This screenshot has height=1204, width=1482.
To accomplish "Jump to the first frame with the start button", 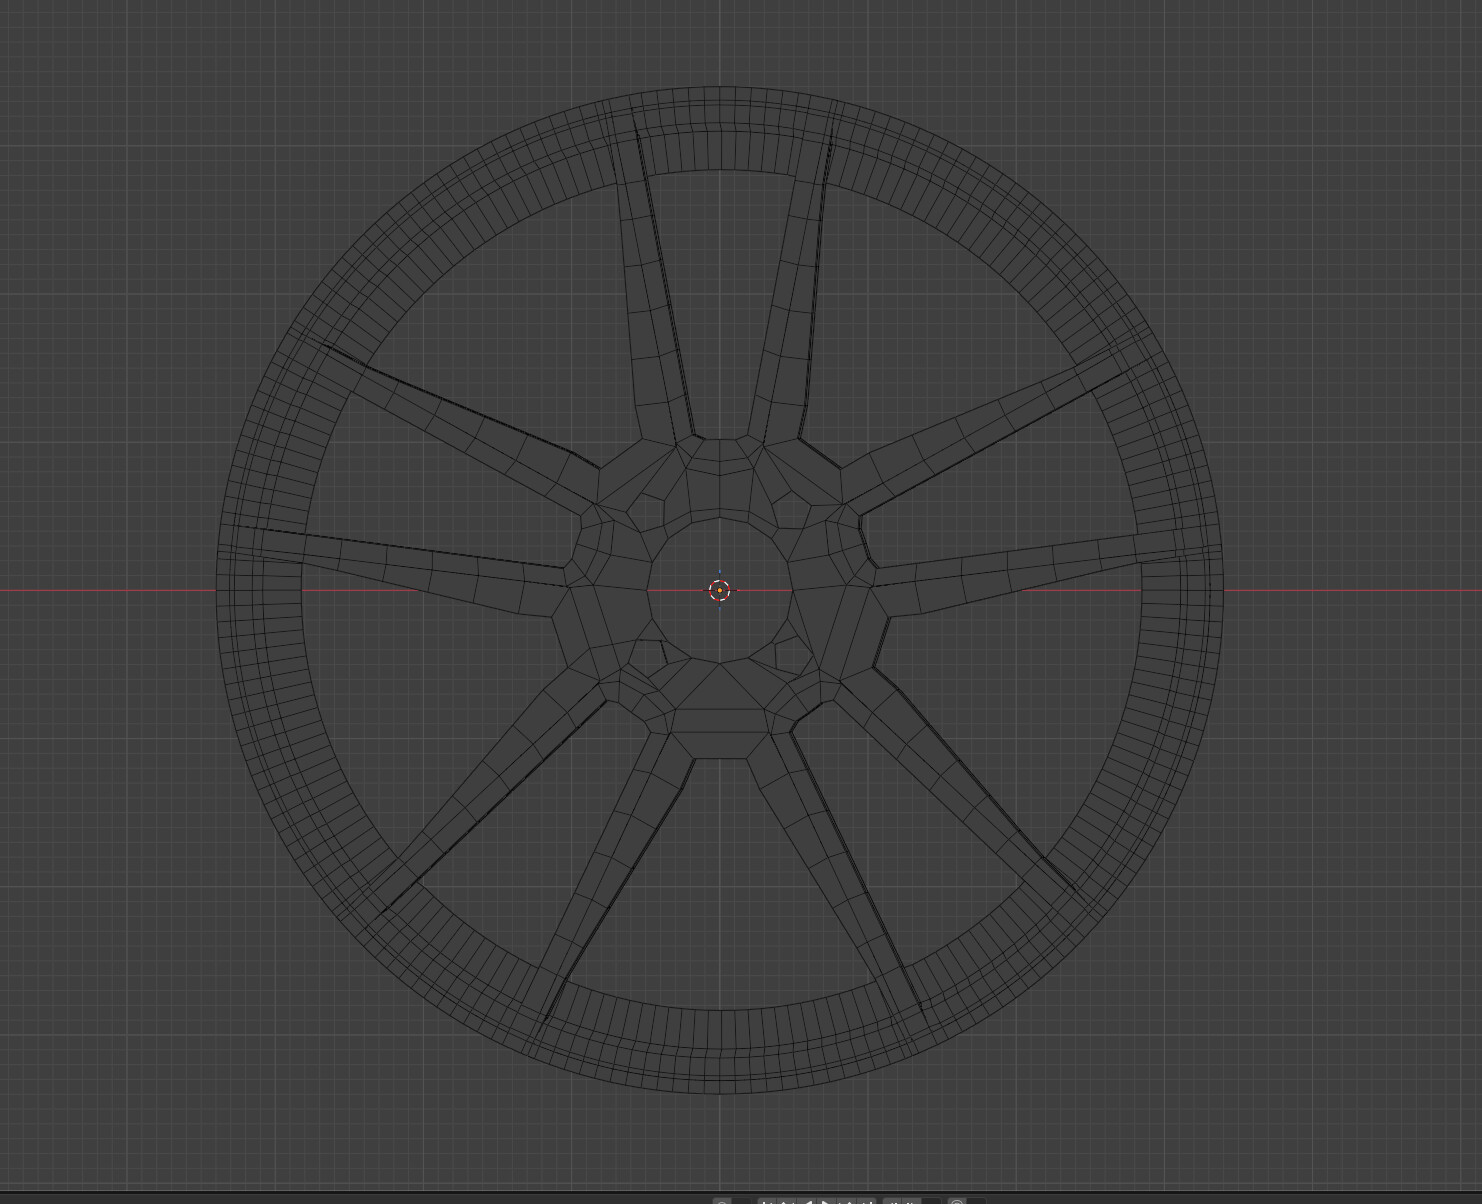I will coord(767,1201).
